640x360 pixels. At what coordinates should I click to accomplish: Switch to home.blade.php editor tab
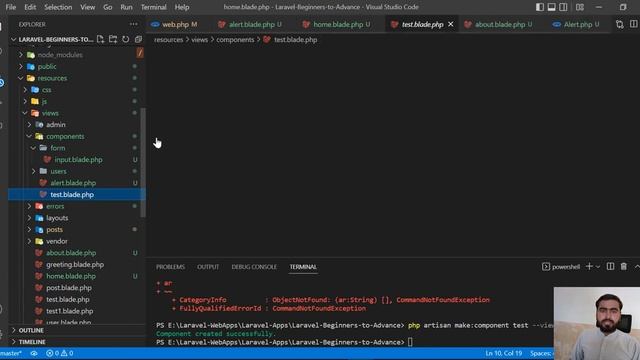tap(337, 24)
